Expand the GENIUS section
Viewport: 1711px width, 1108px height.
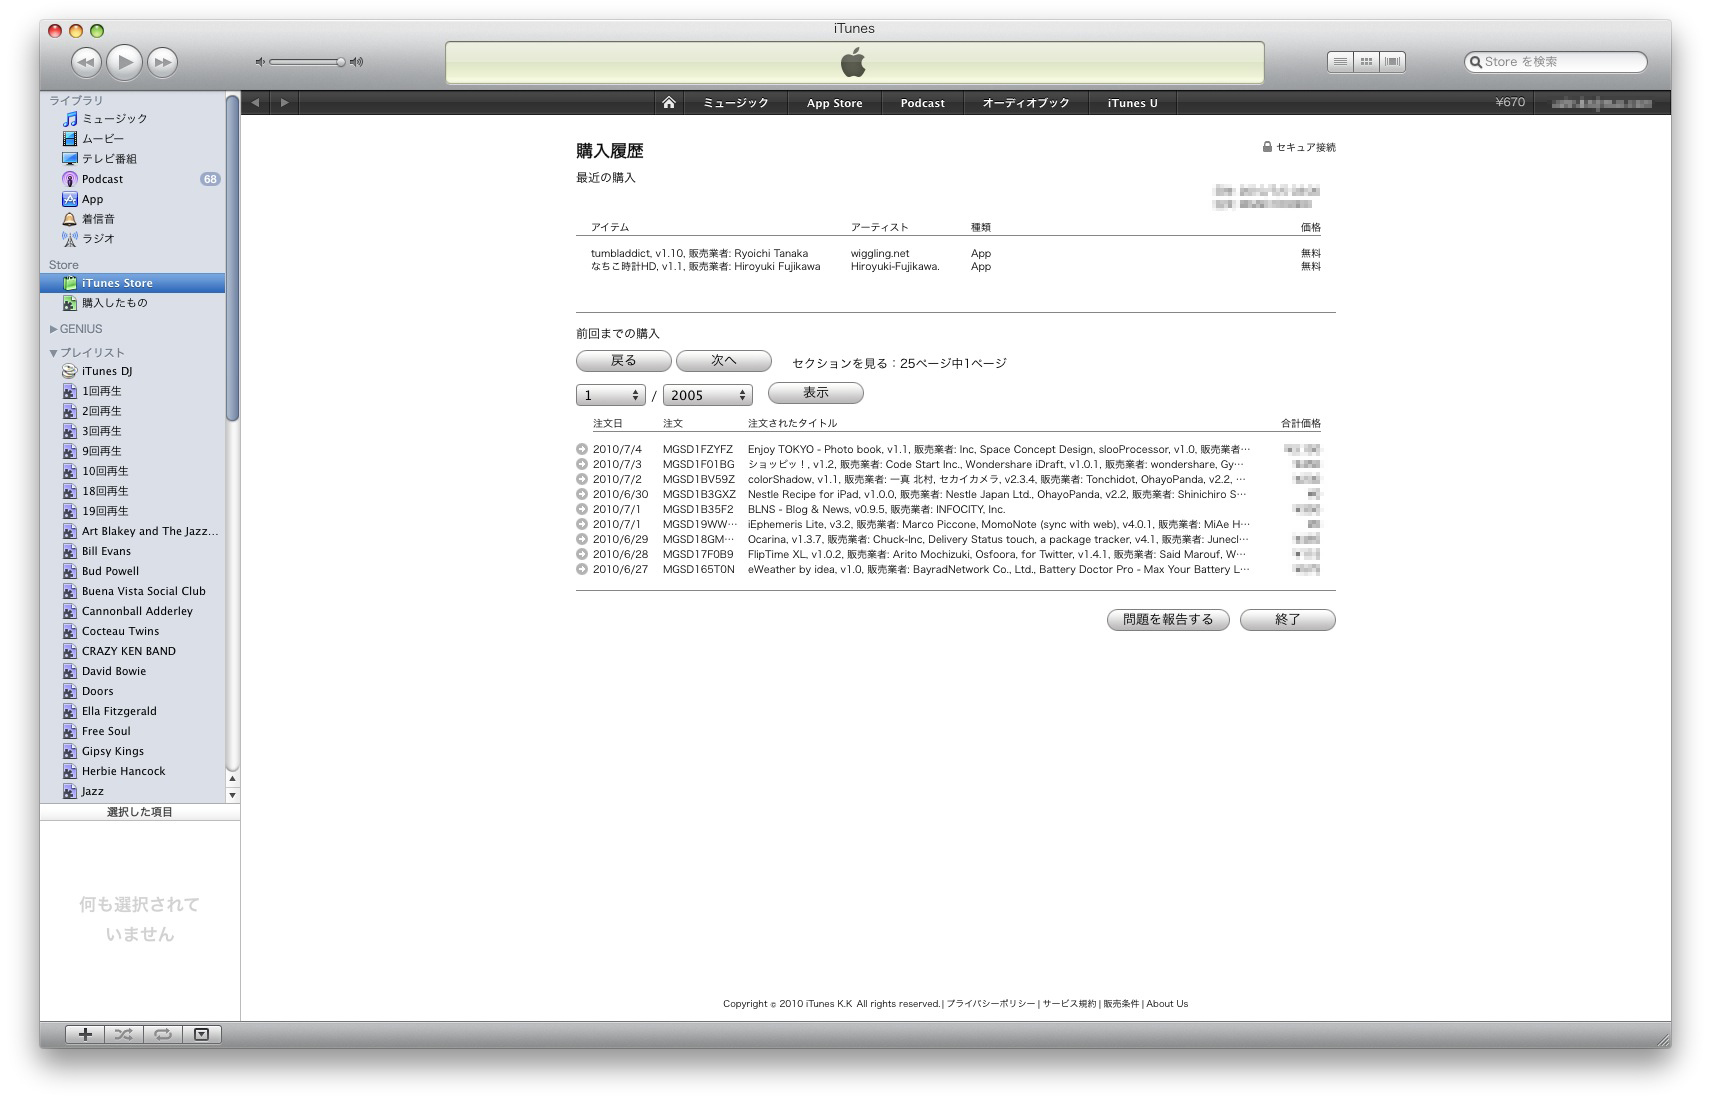(54, 329)
